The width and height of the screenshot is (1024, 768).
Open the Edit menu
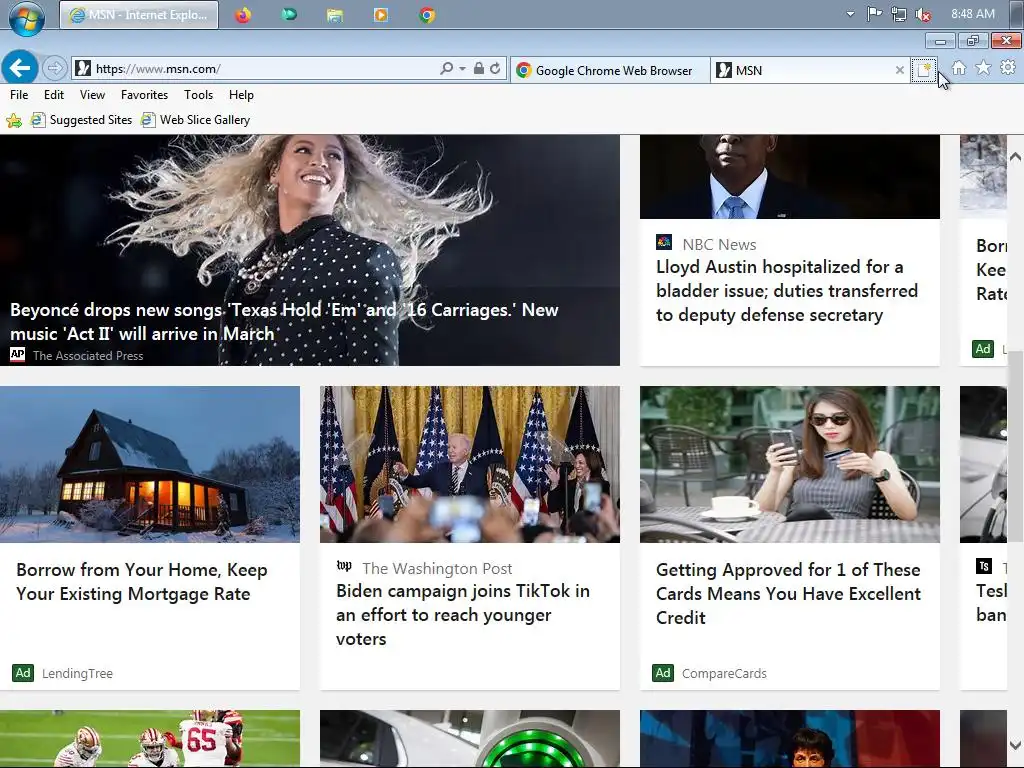click(x=54, y=95)
